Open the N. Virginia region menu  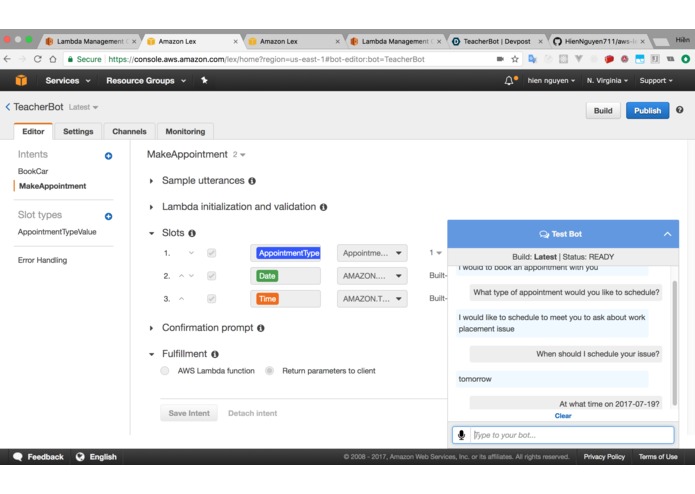coord(607,81)
